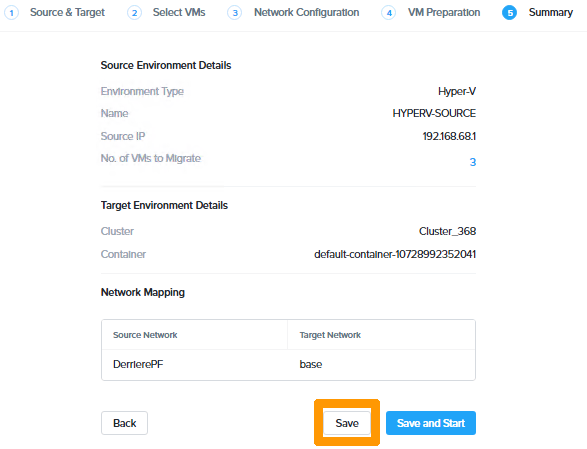Click the Back button

[x=124, y=423]
